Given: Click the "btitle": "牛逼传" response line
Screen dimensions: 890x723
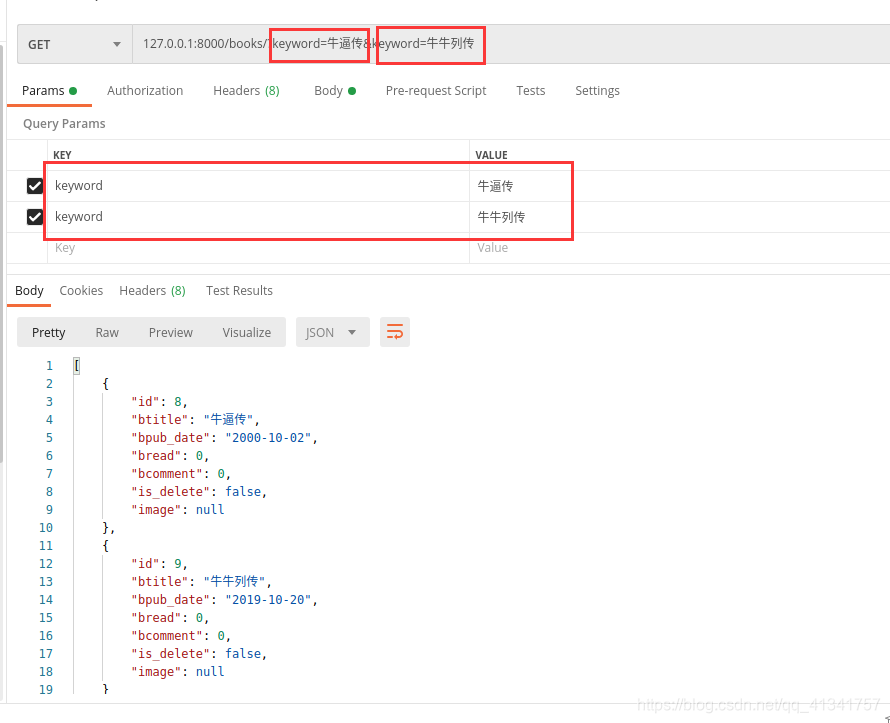Looking at the screenshot, I should (196, 420).
